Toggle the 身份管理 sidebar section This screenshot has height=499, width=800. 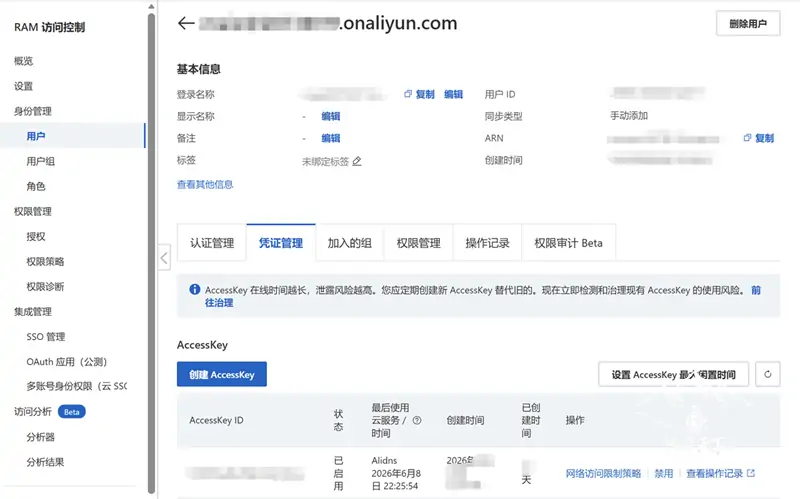click(x=33, y=111)
